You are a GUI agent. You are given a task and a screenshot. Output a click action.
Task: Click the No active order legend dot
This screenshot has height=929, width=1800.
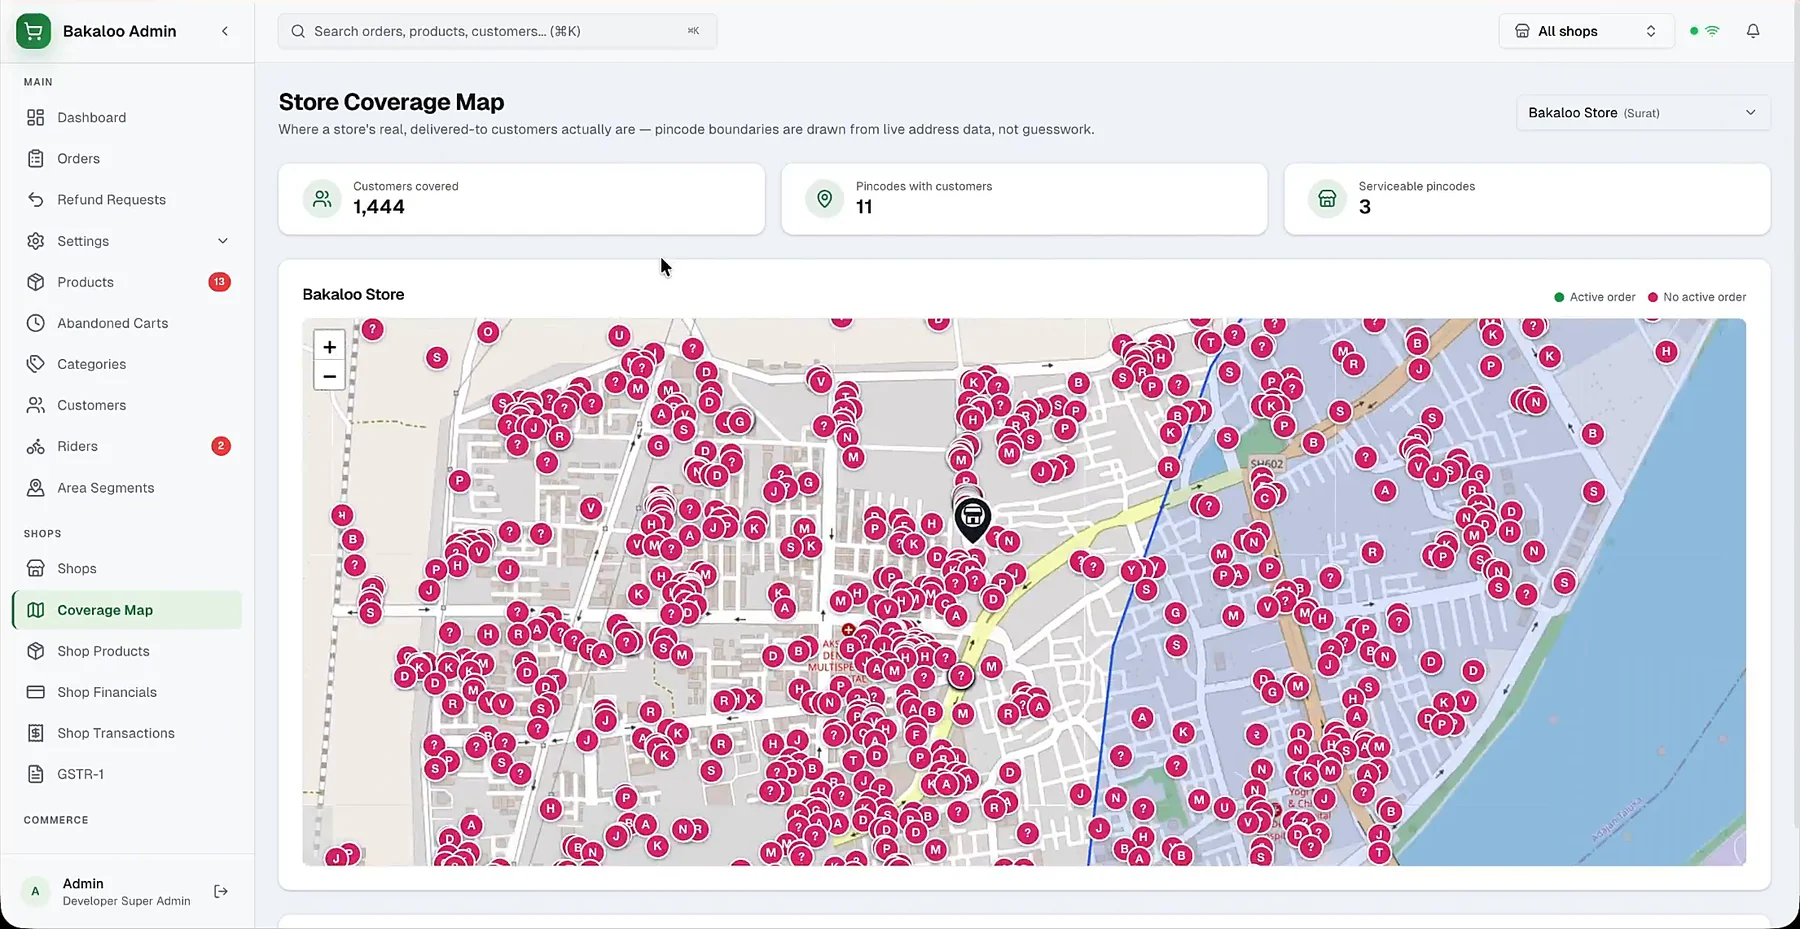coord(1653,297)
